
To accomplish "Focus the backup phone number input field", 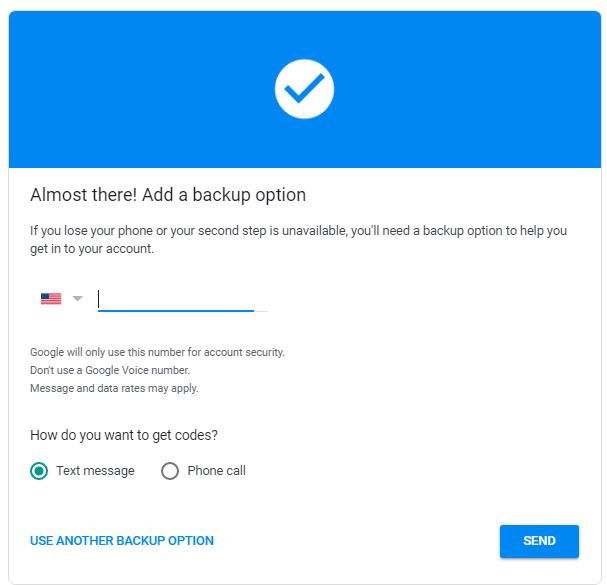I will (x=182, y=299).
